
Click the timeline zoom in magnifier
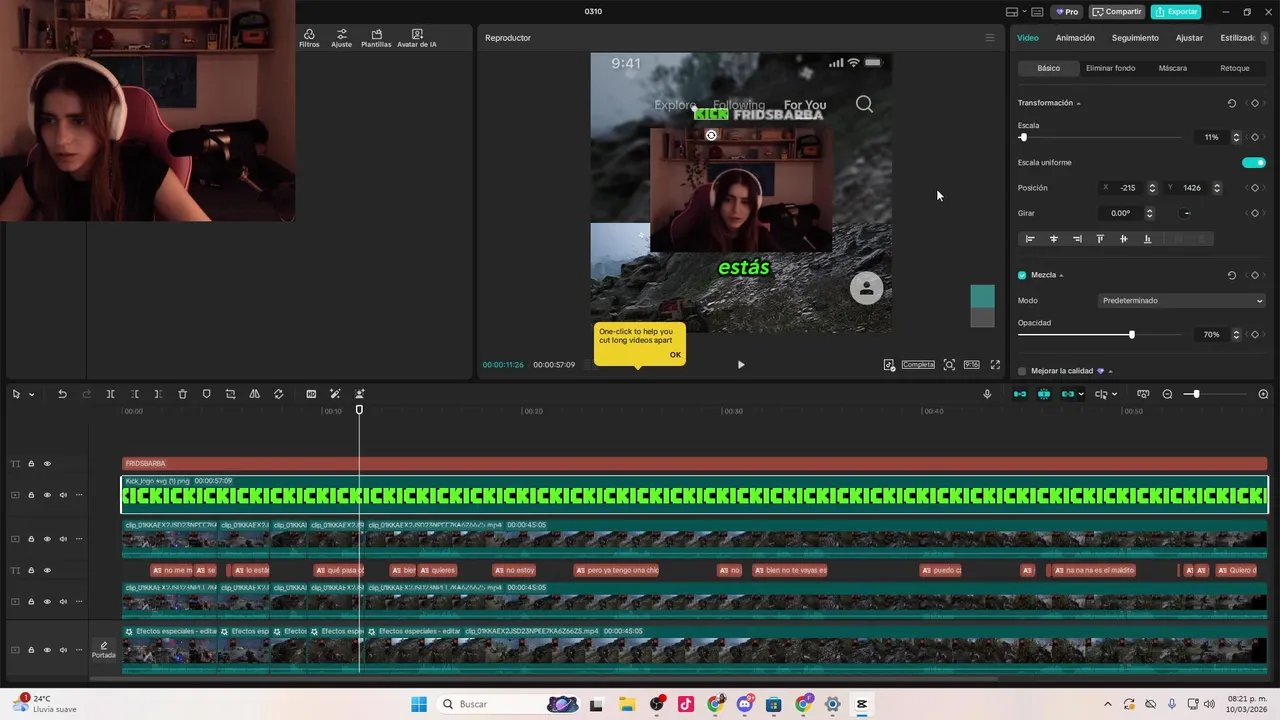[x=1263, y=394]
